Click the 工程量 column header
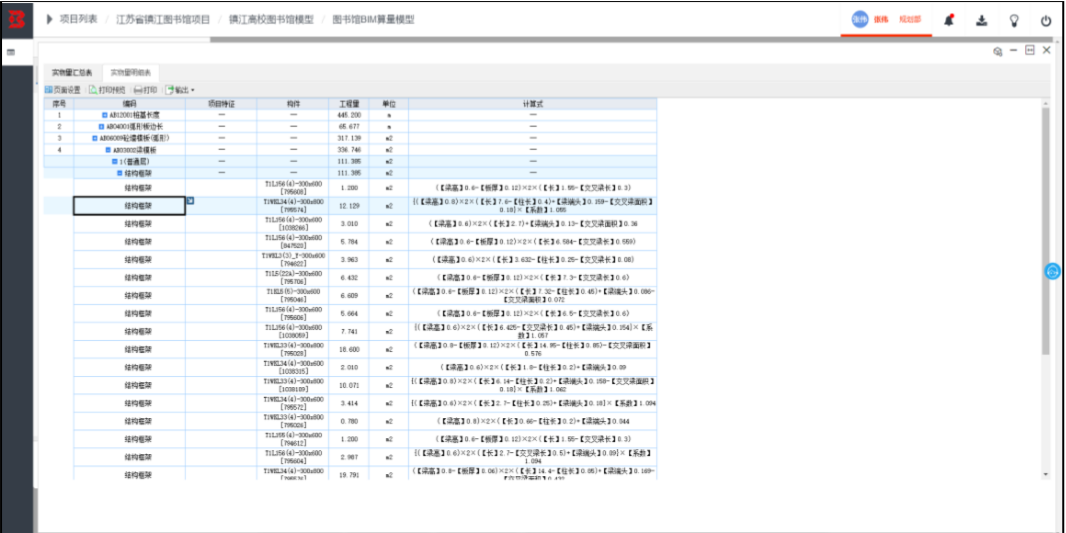The height and width of the screenshot is (533, 1066). tap(349, 104)
